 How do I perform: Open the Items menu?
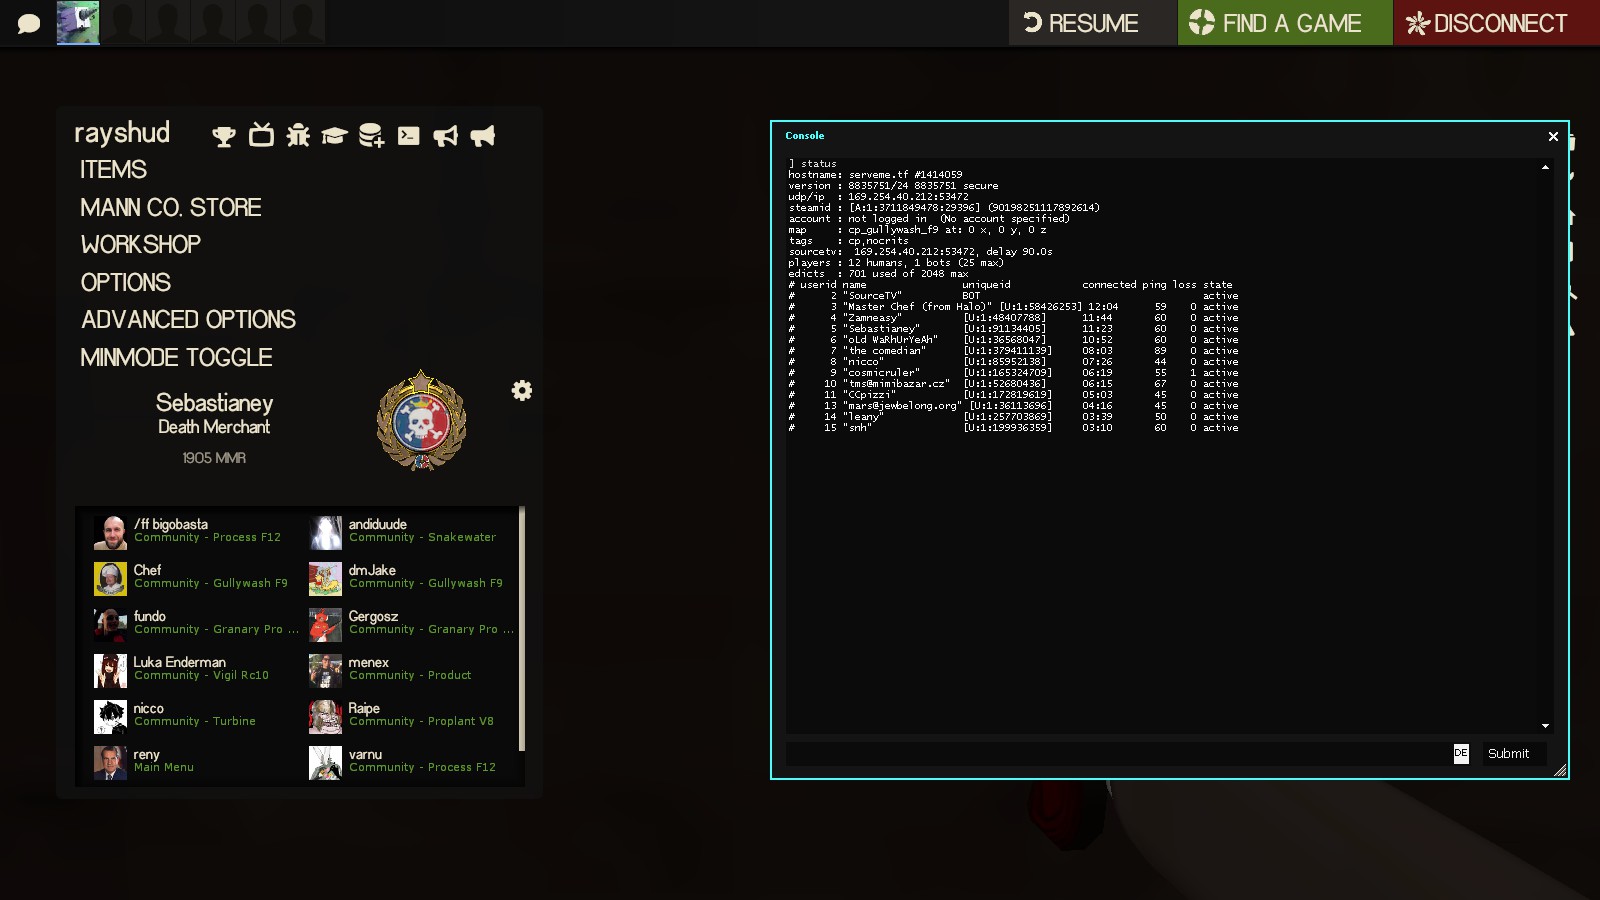pyautogui.click(x=114, y=170)
